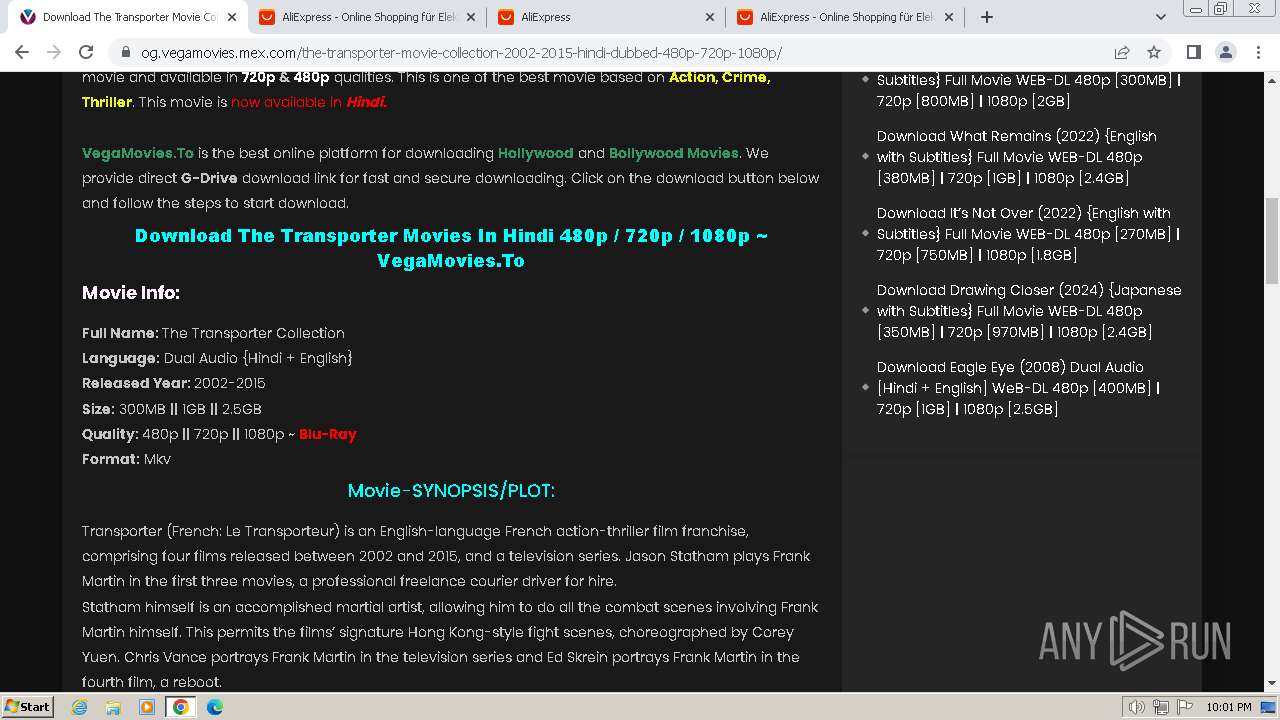This screenshot has width=1280, height=720.
Task: Click the Format: Mkv line
Action: [126, 459]
